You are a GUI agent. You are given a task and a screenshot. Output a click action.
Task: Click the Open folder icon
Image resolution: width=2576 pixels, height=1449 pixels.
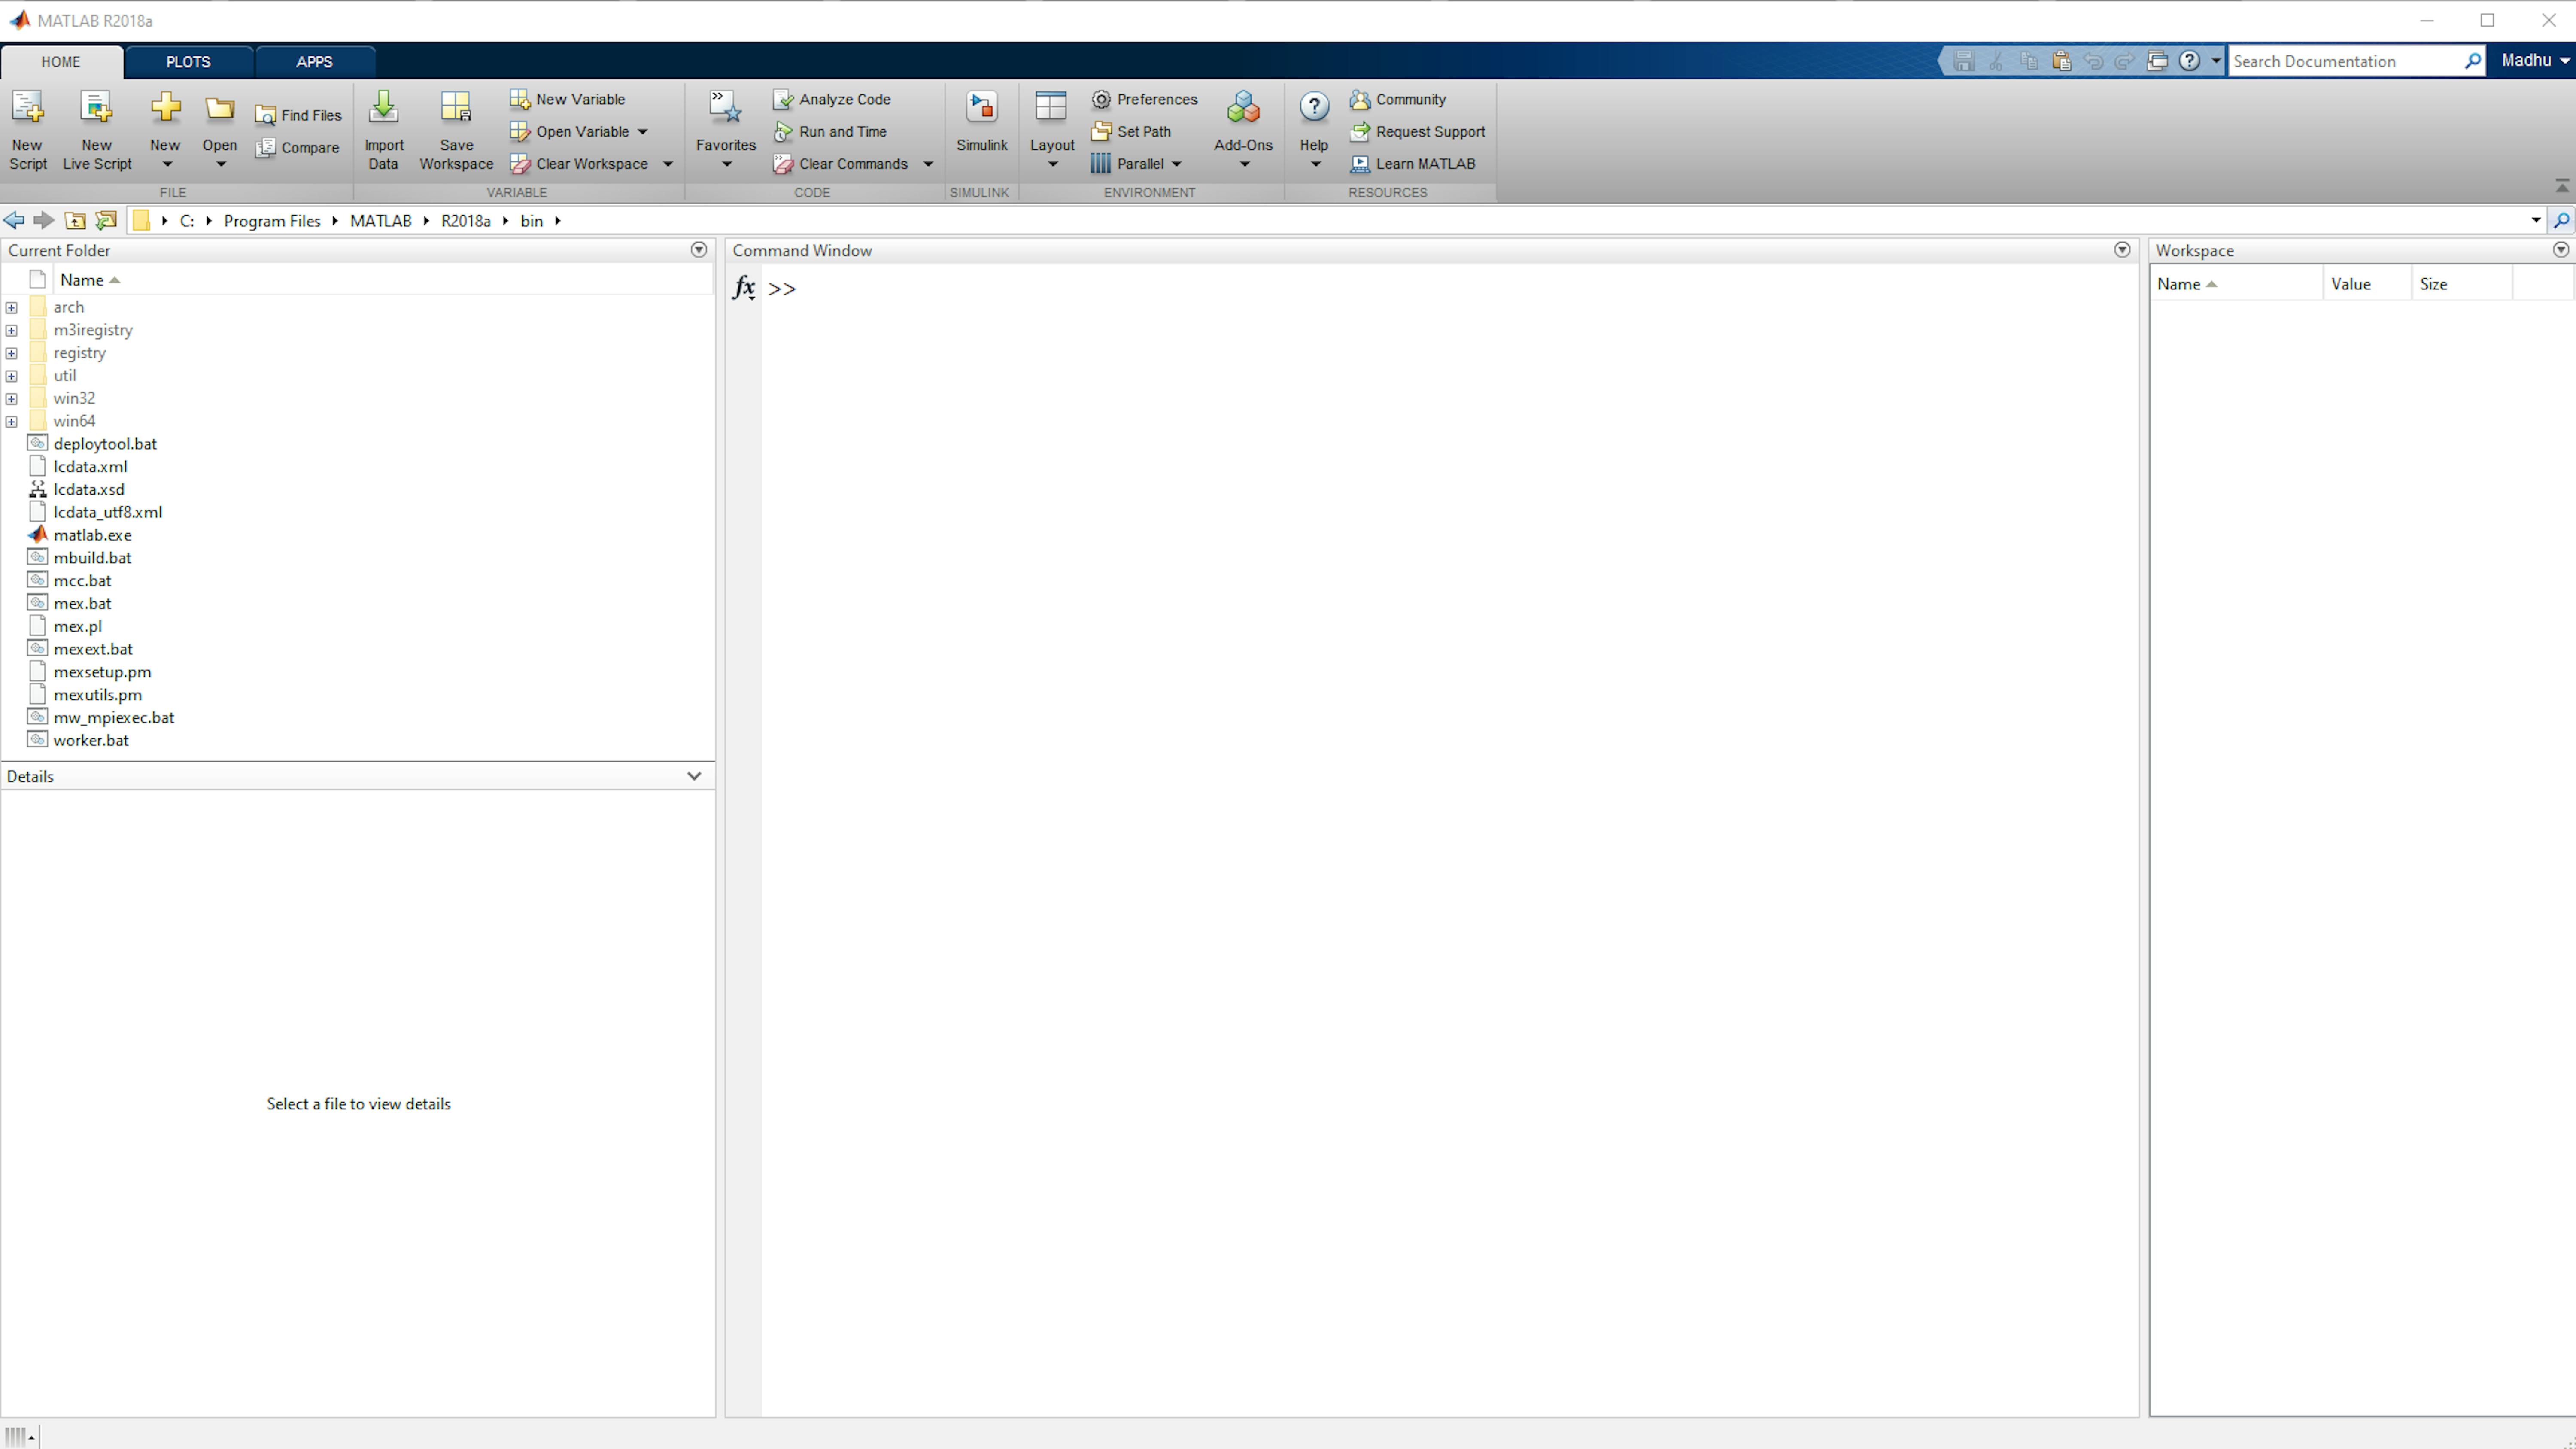pyautogui.click(x=220, y=110)
